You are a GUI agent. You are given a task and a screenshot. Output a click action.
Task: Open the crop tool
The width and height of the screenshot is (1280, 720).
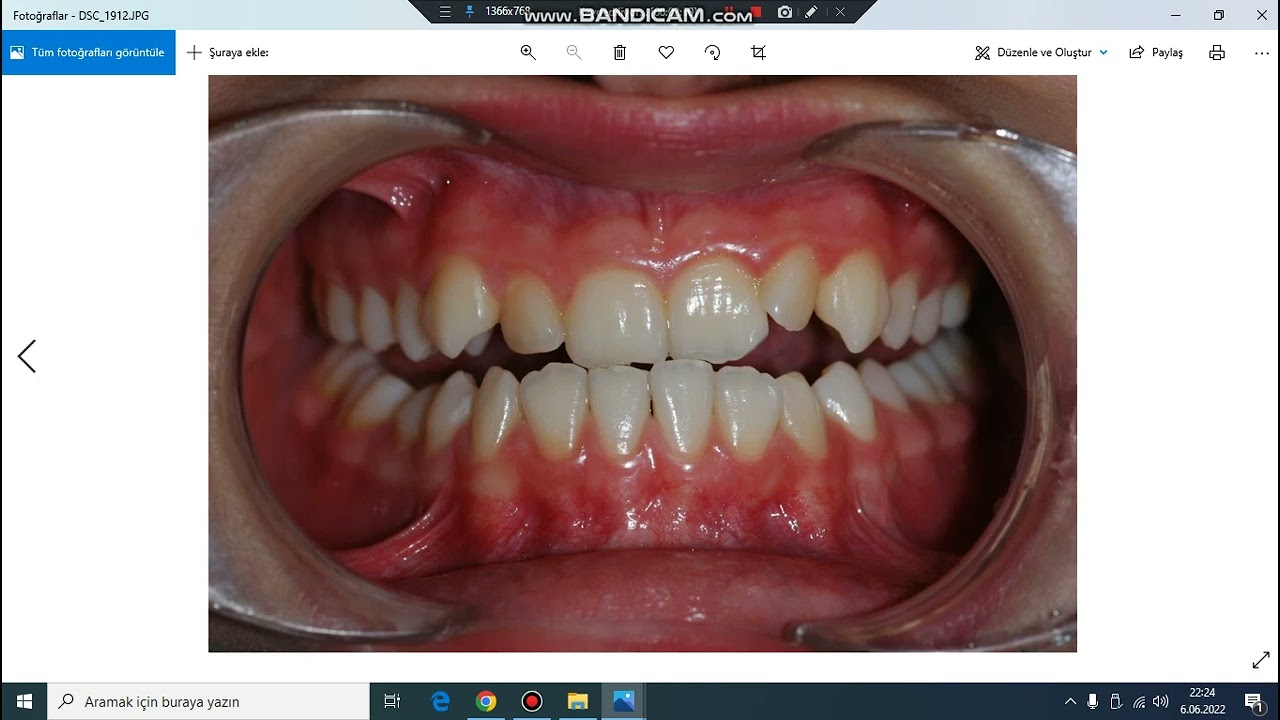point(758,53)
